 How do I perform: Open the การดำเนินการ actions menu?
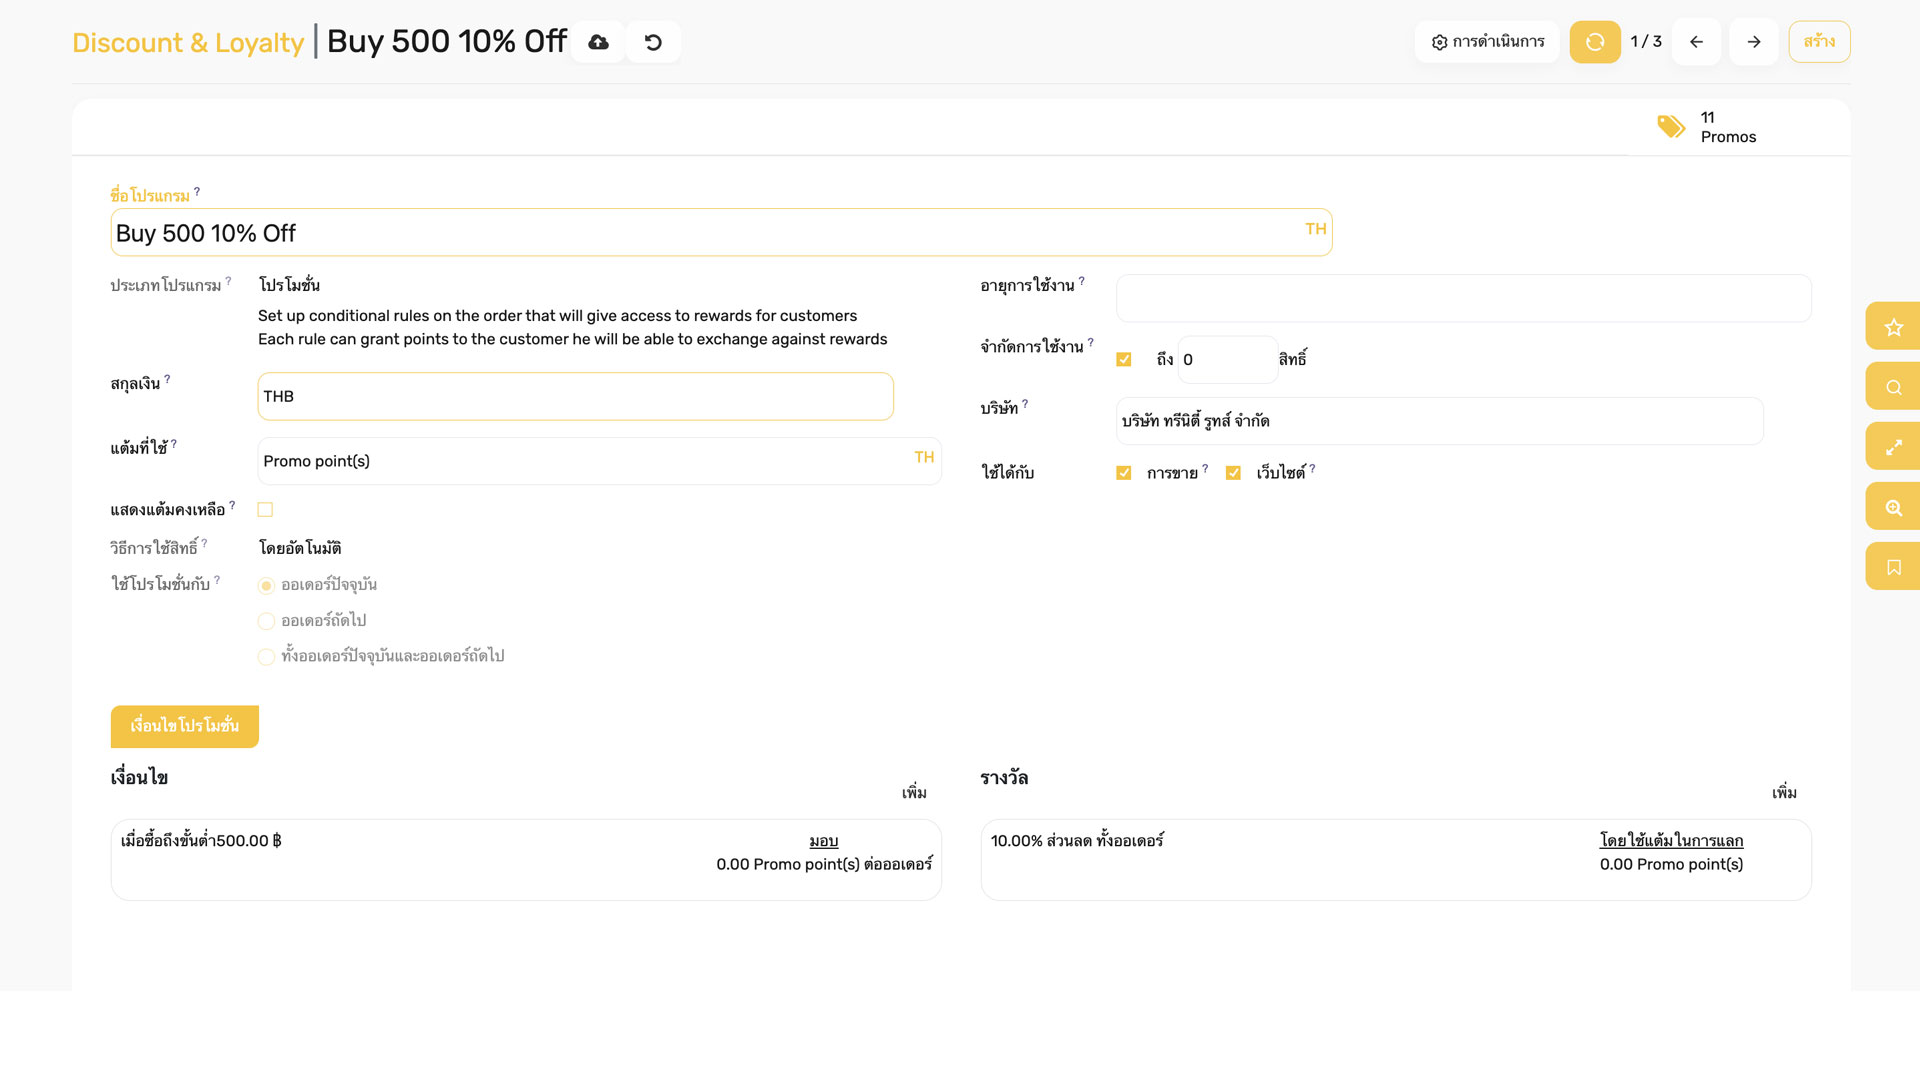click(1487, 42)
